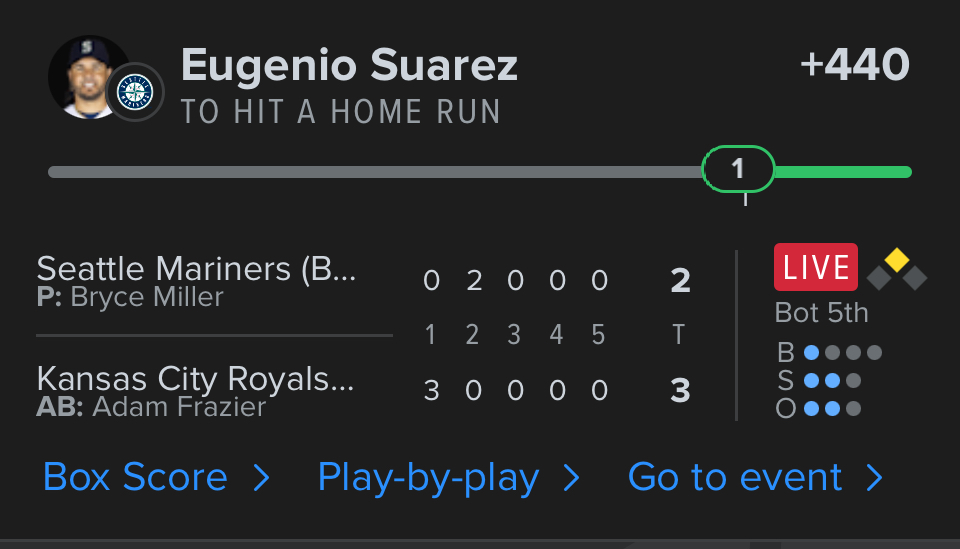Click the red LIVE badge

pyautogui.click(x=816, y=267)
